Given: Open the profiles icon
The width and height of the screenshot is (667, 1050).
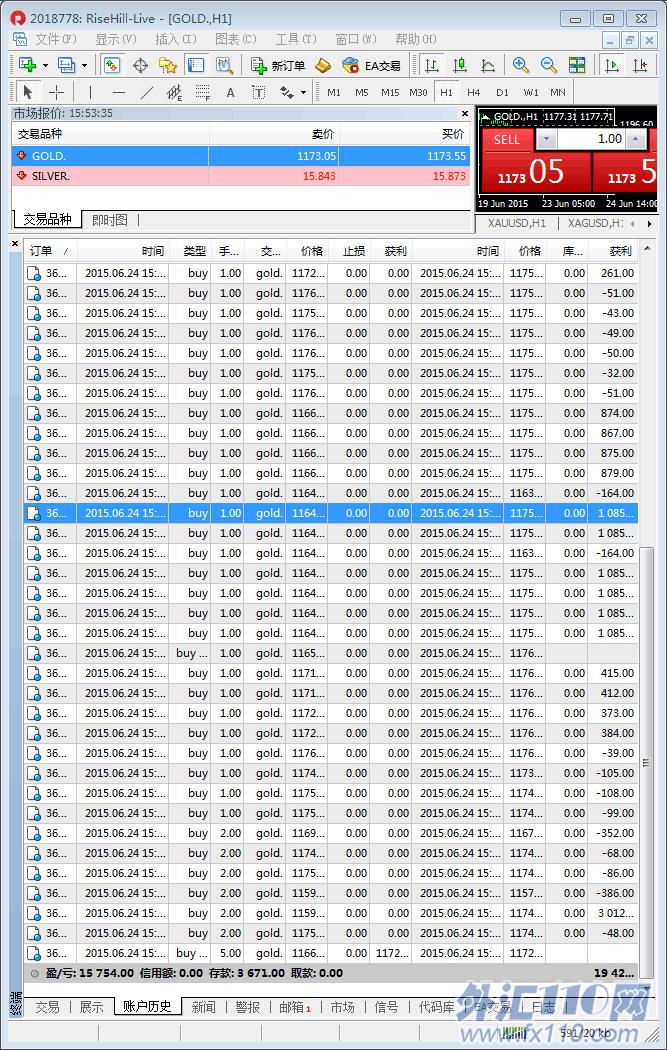Looking at the screenshot, I should (66, 65).
